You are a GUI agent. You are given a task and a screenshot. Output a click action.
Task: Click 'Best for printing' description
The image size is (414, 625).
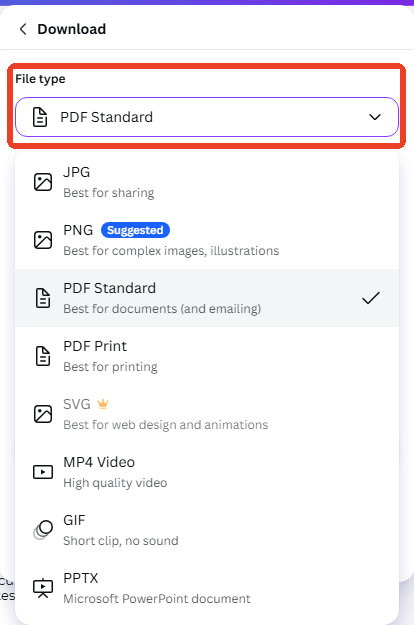coord(110,367)
